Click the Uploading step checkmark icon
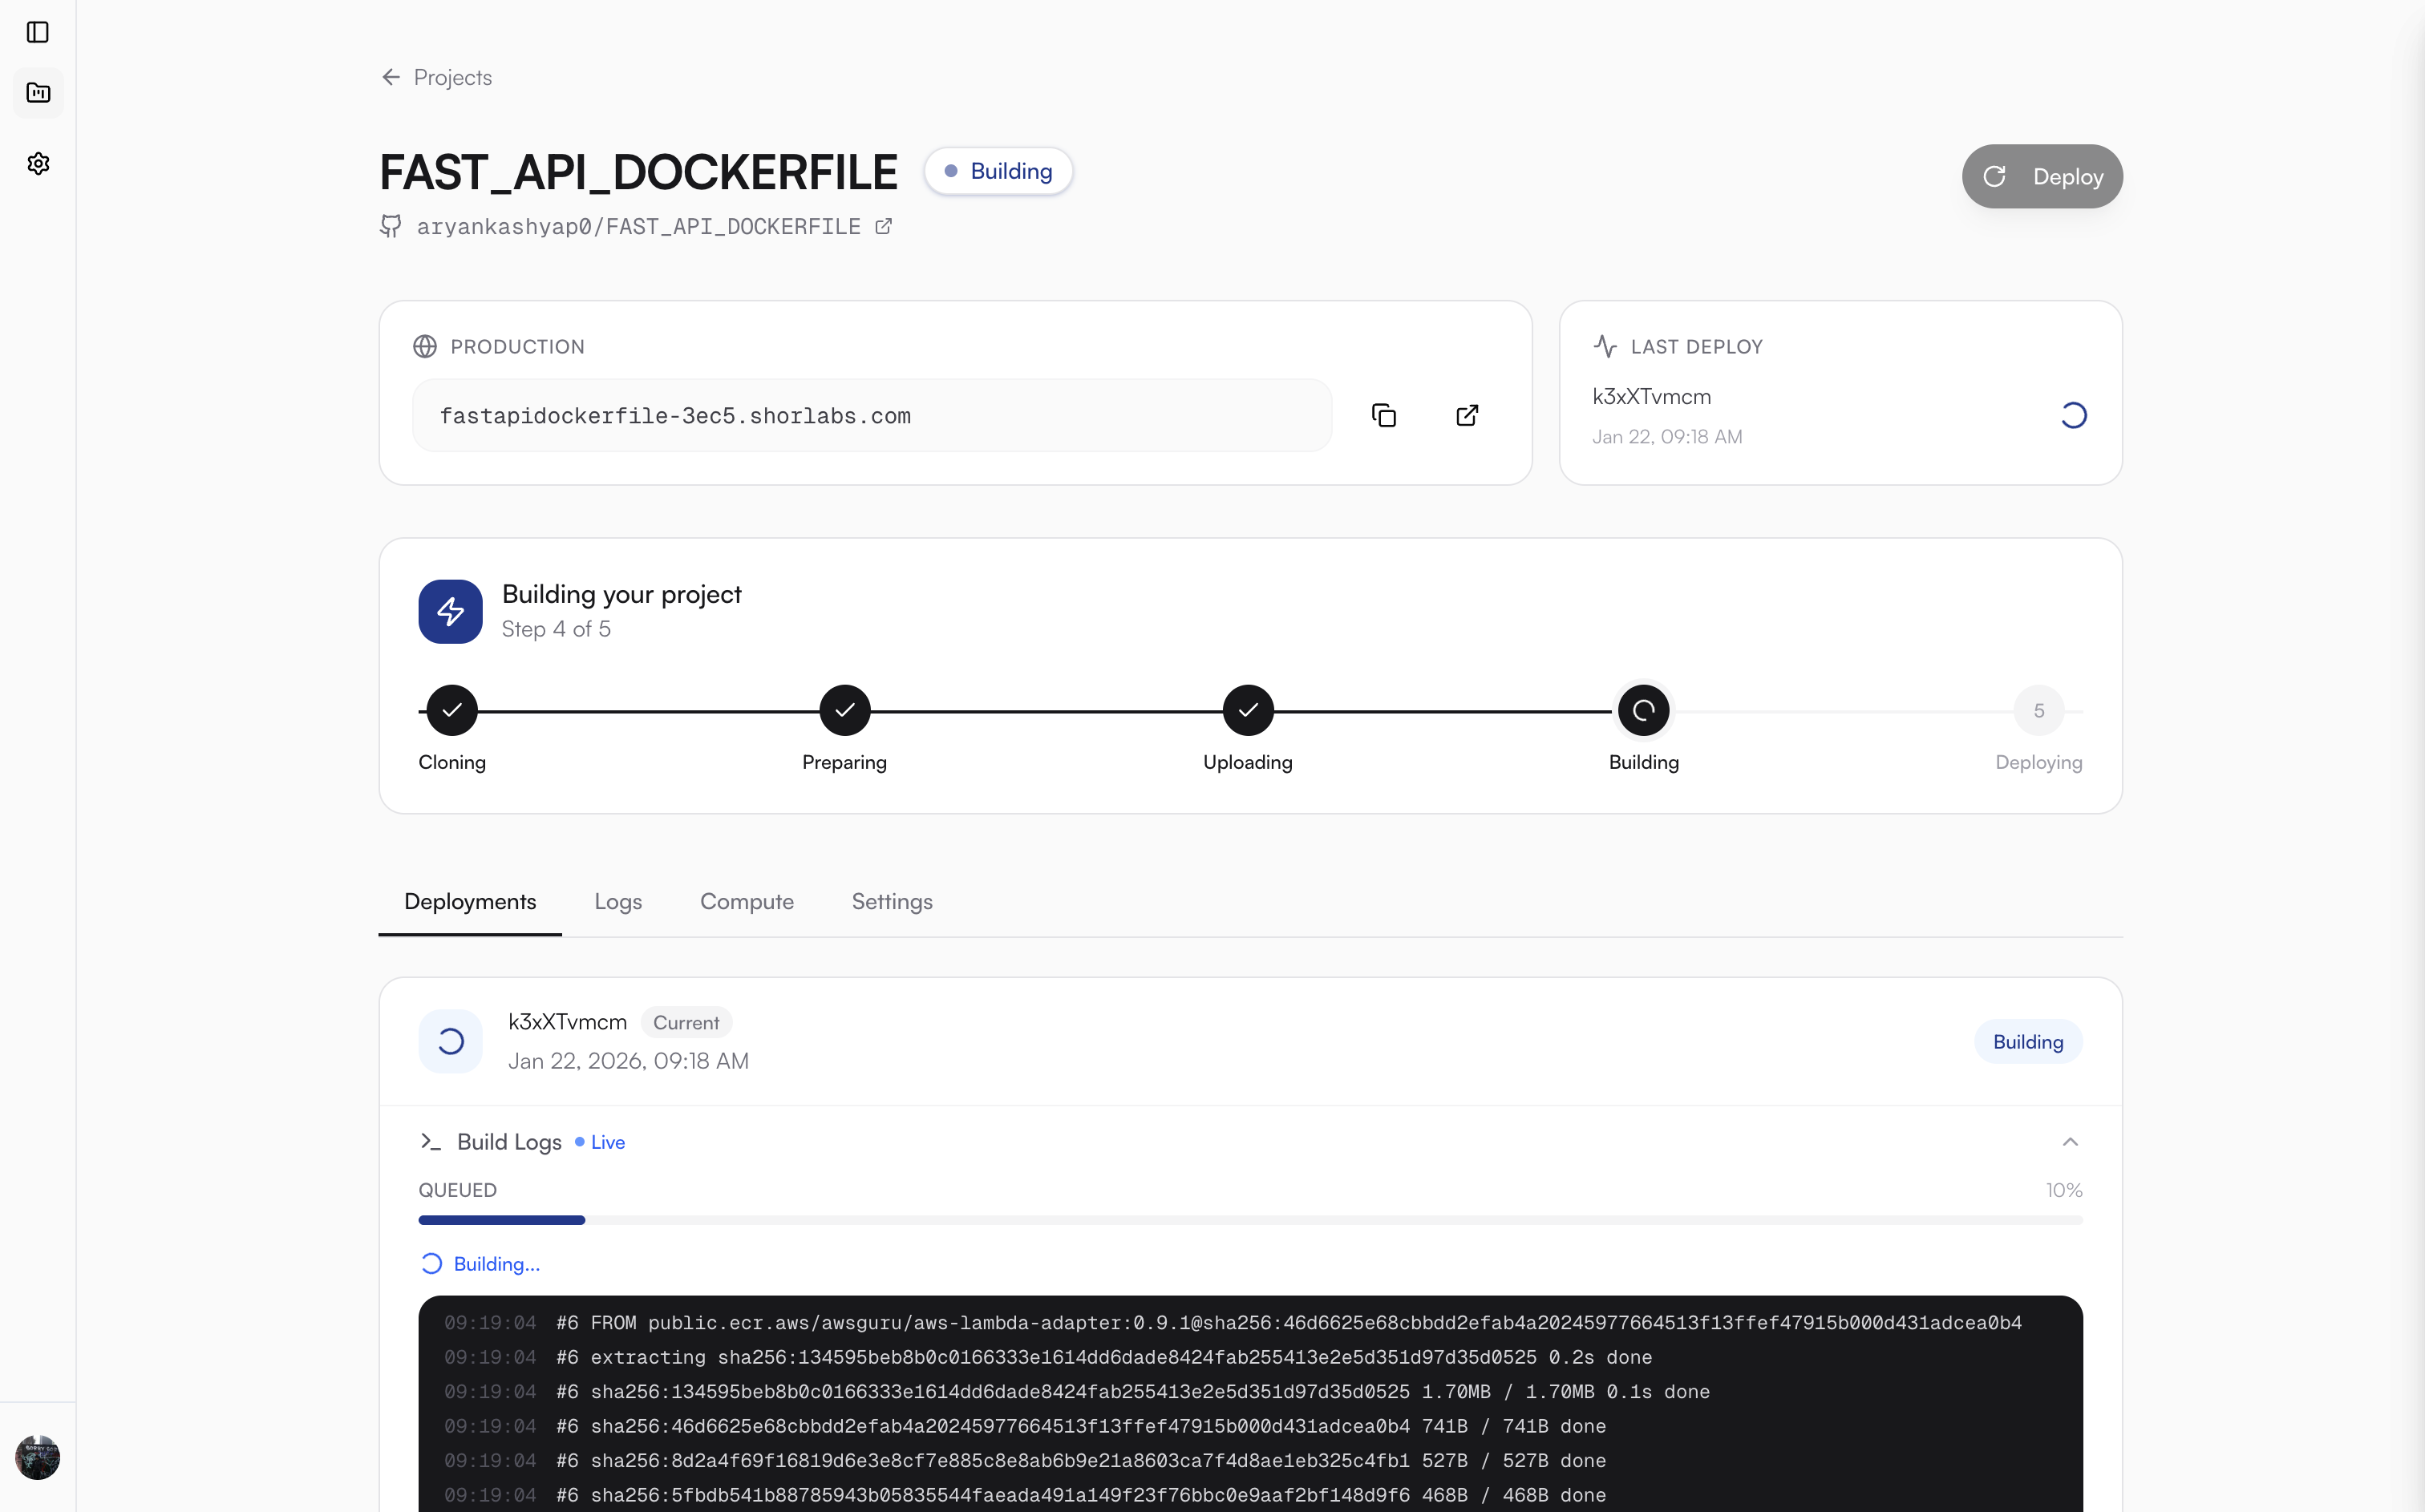Screen dimensions: 2425x1512 (1247, 710)
